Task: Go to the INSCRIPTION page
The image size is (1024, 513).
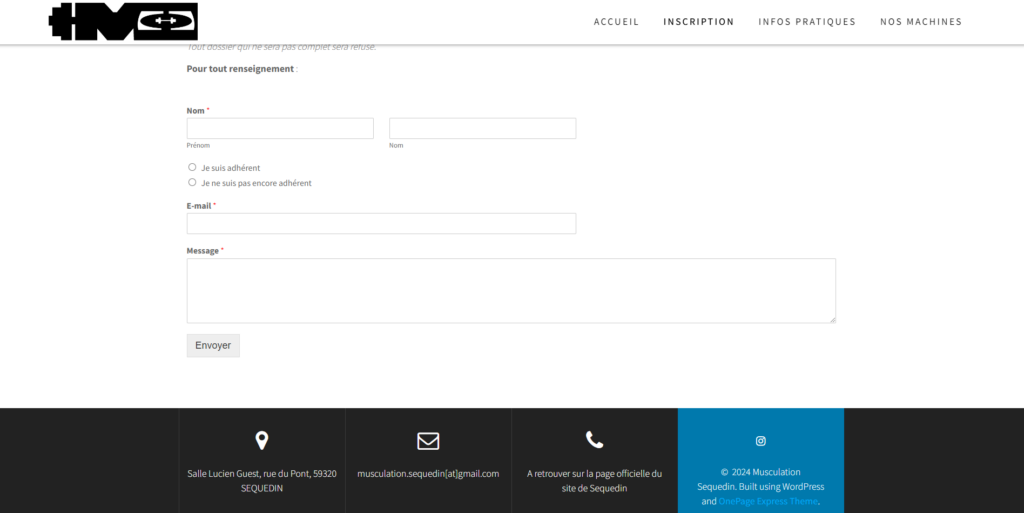Action: (x=699, y=22)
